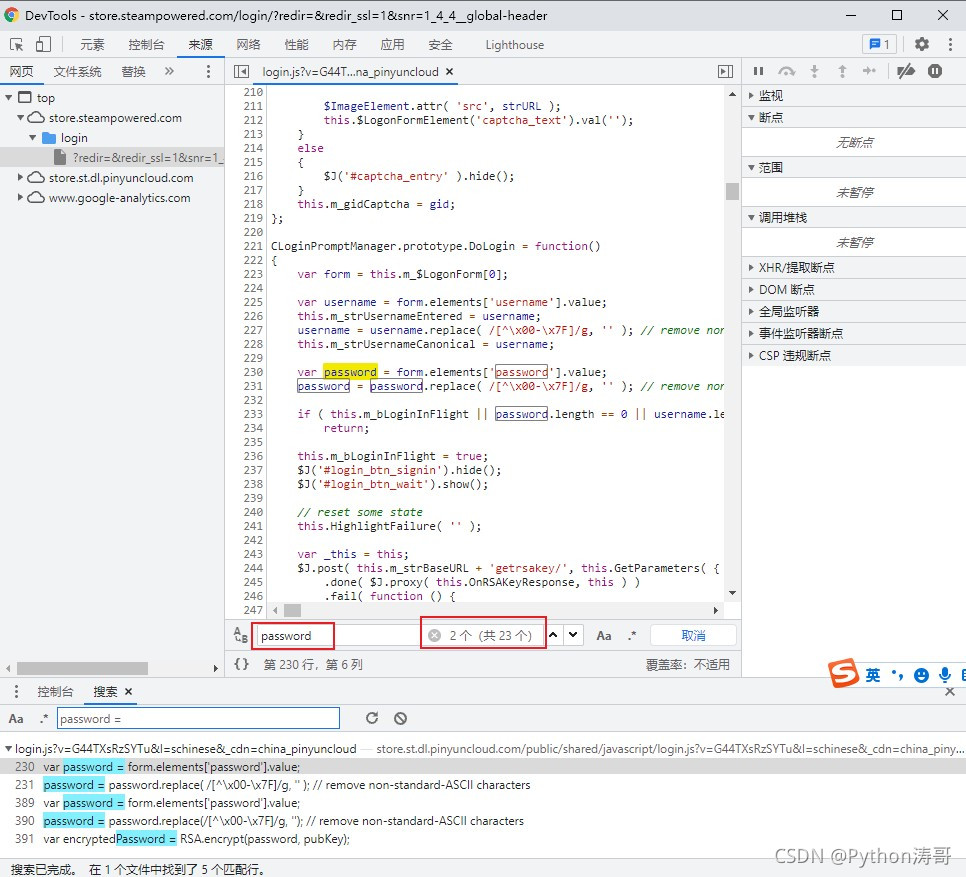The height and width of the screenshot is (877, 966).
Task: Click the code editor vertical scrollbar thumb
Action: point(732,192)
